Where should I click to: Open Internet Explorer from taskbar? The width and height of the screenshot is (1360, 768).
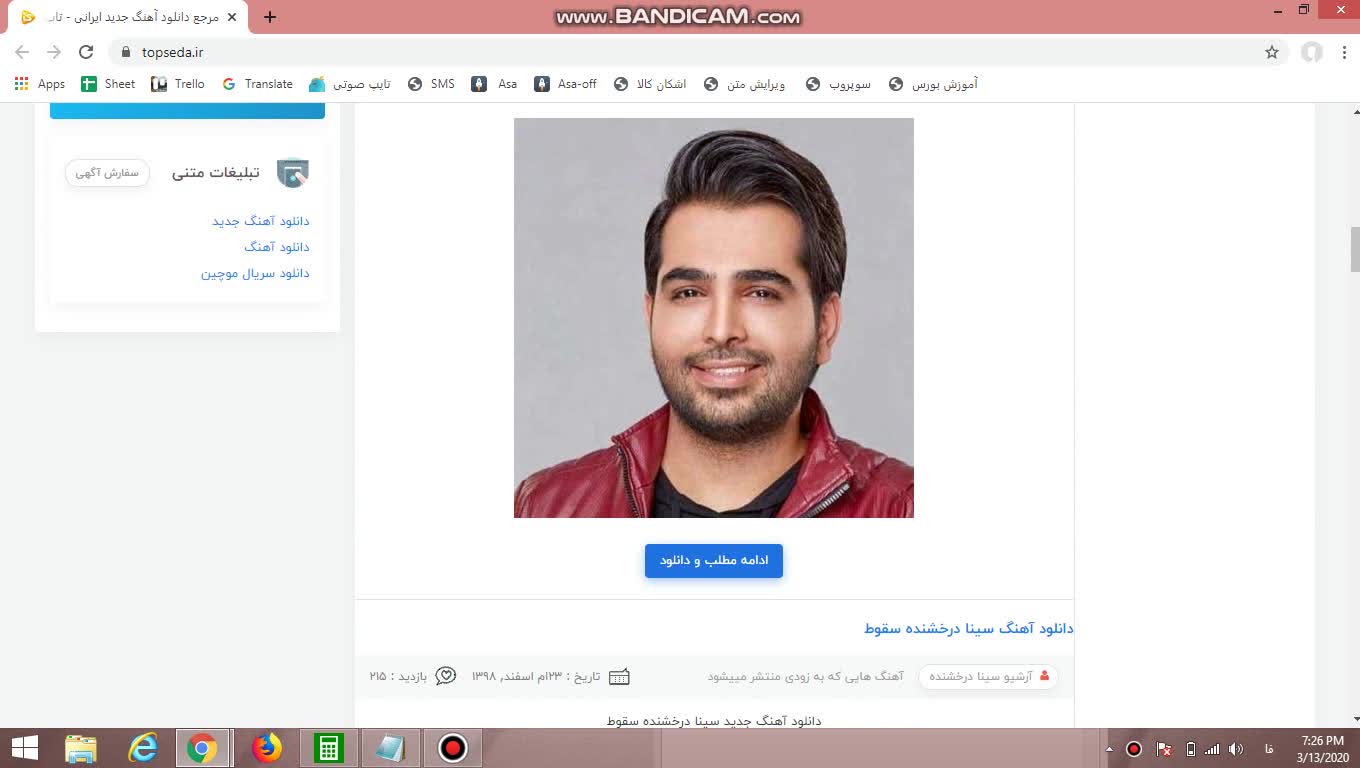143,747
